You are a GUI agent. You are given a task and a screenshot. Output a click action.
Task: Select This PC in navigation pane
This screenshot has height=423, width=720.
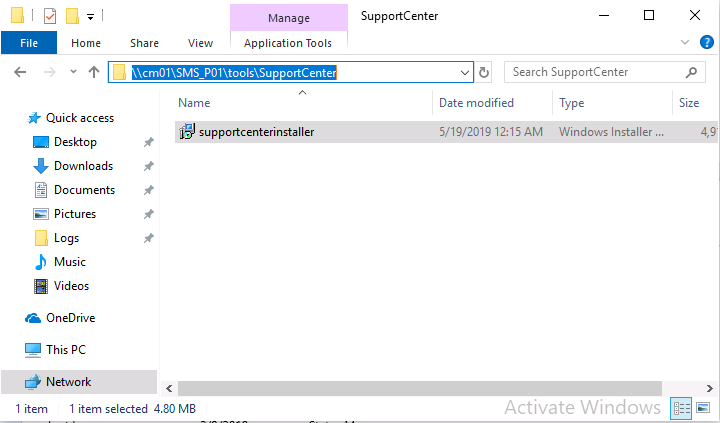tap(66, 350)
